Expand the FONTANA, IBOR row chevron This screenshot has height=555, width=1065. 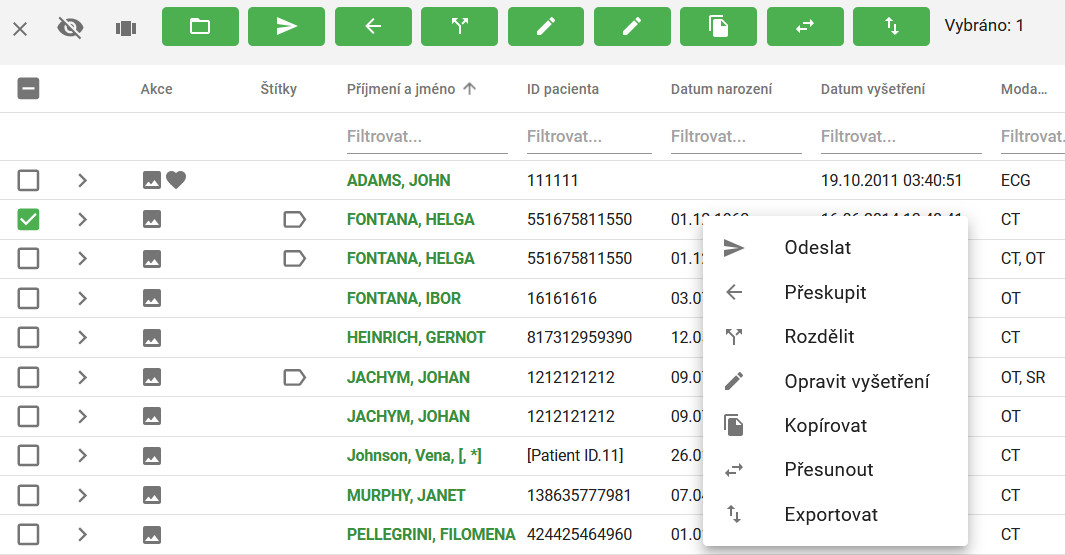click(82, 298)
